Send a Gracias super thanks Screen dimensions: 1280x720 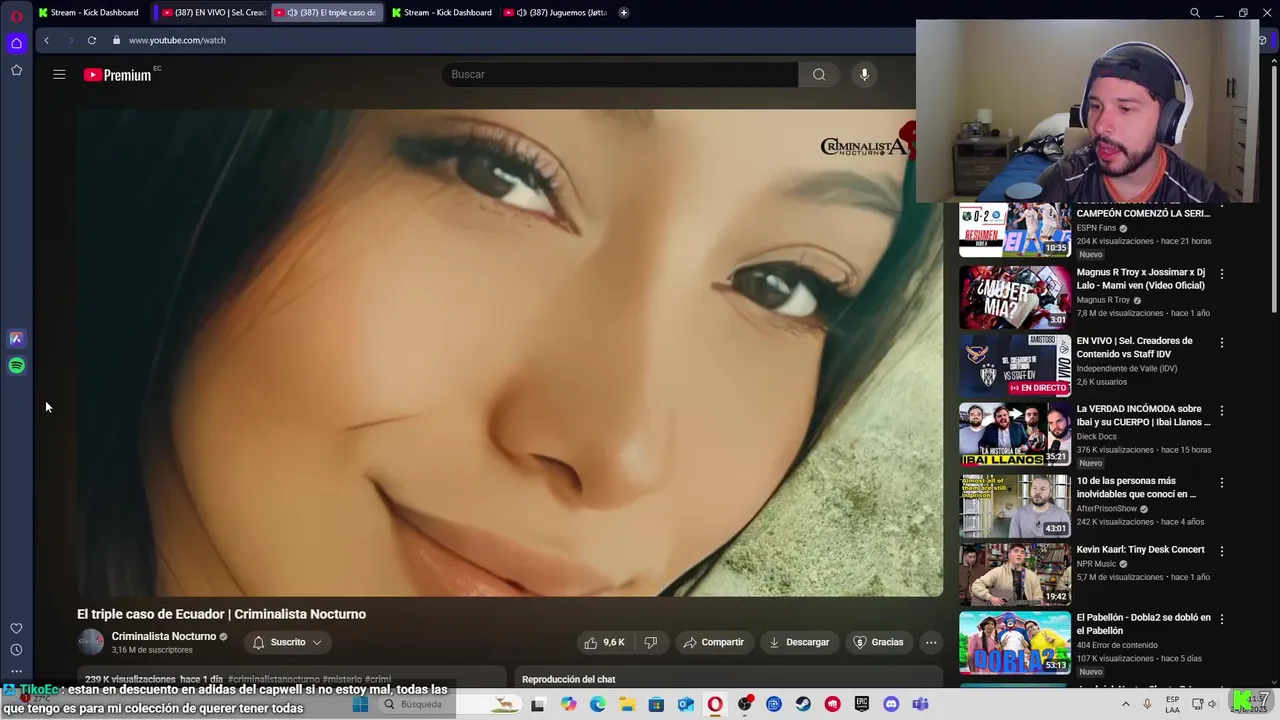878,642
